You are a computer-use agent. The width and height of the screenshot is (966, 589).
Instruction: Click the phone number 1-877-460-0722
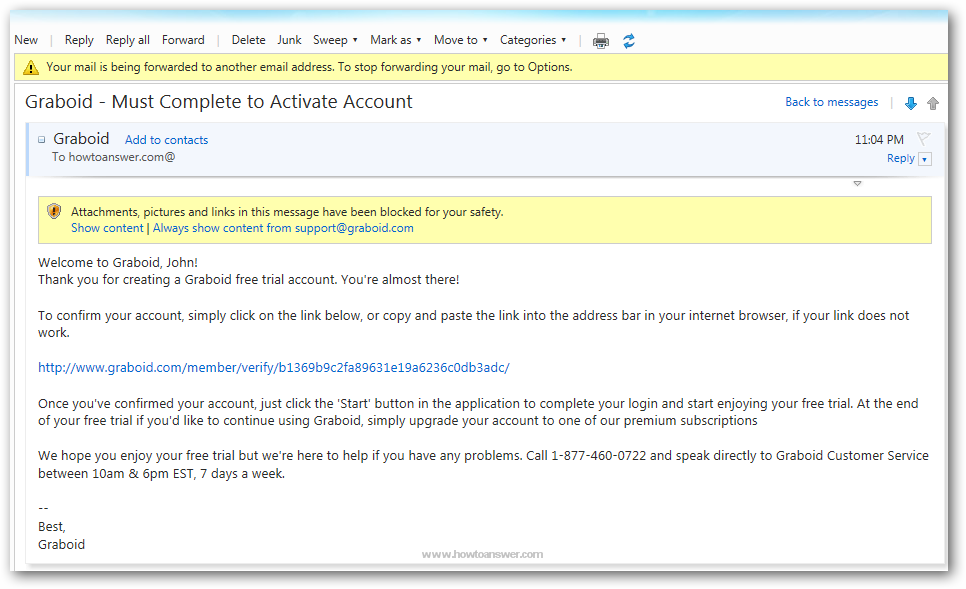pos(598,456)
